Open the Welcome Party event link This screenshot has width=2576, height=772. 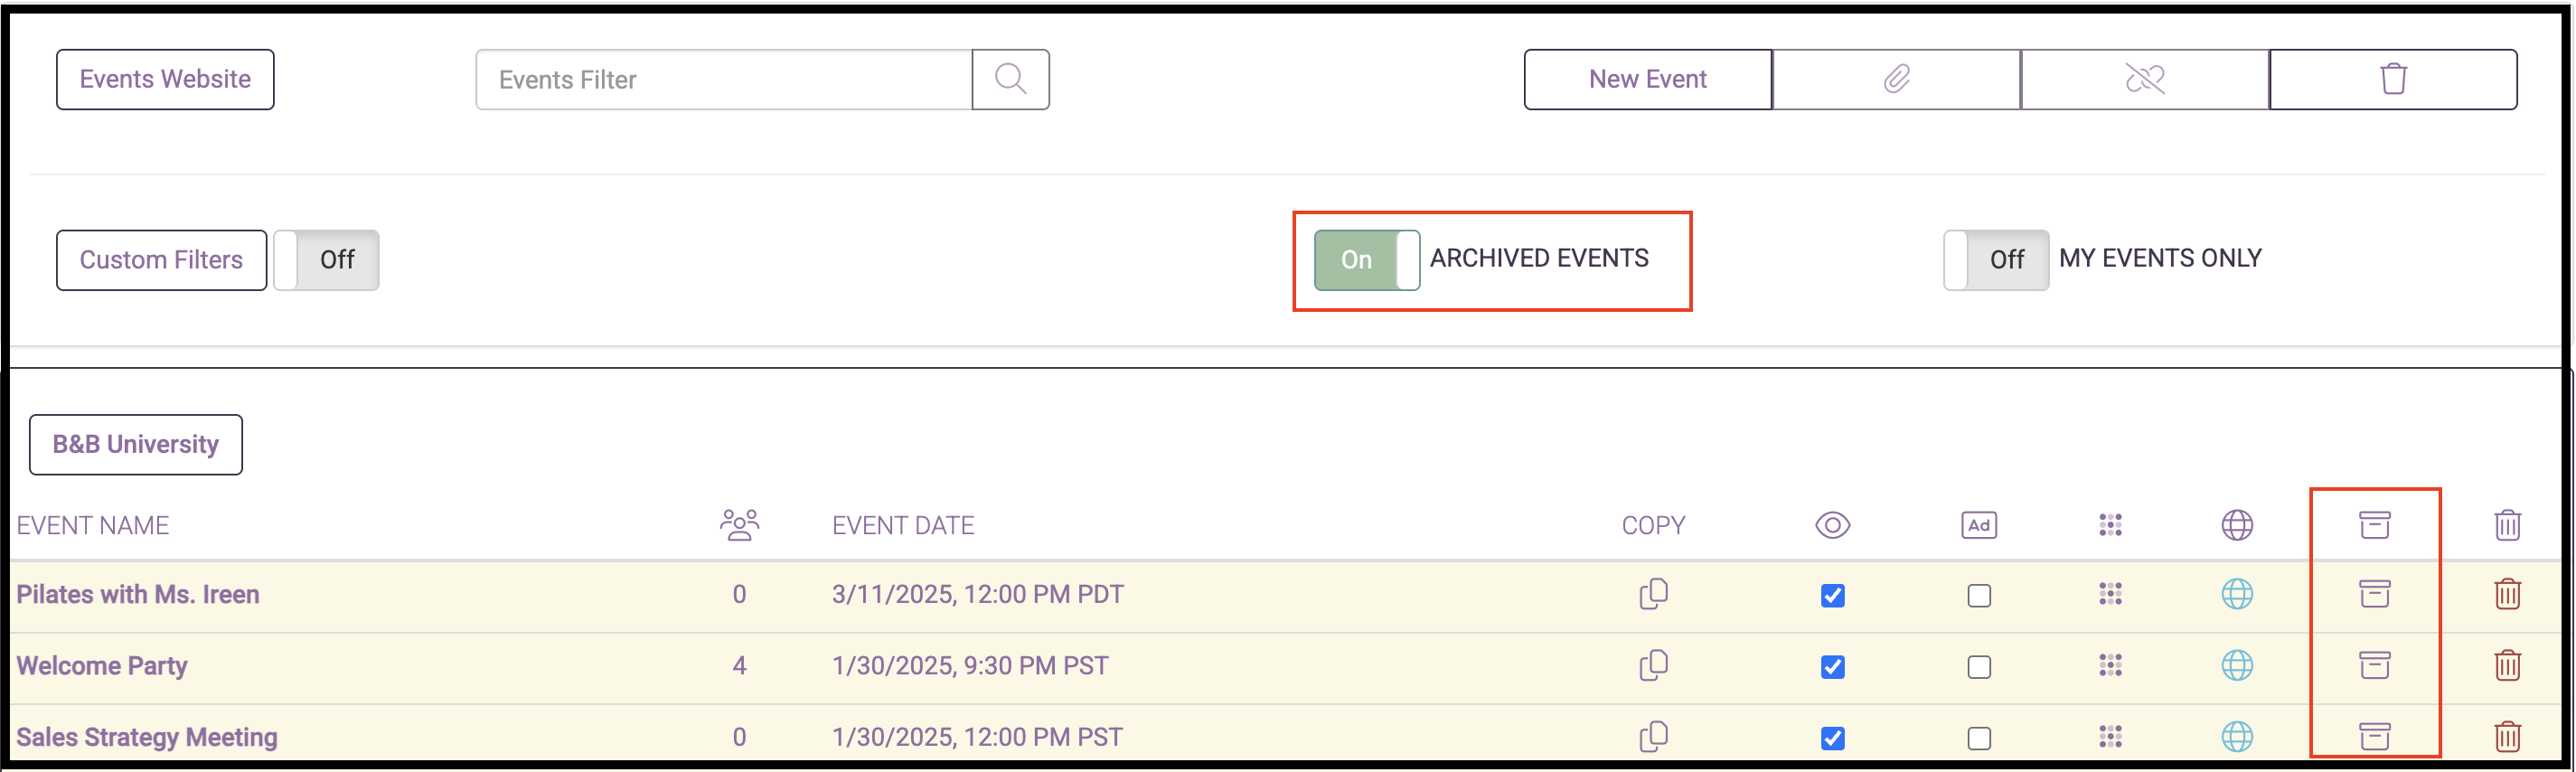(102, 665)
